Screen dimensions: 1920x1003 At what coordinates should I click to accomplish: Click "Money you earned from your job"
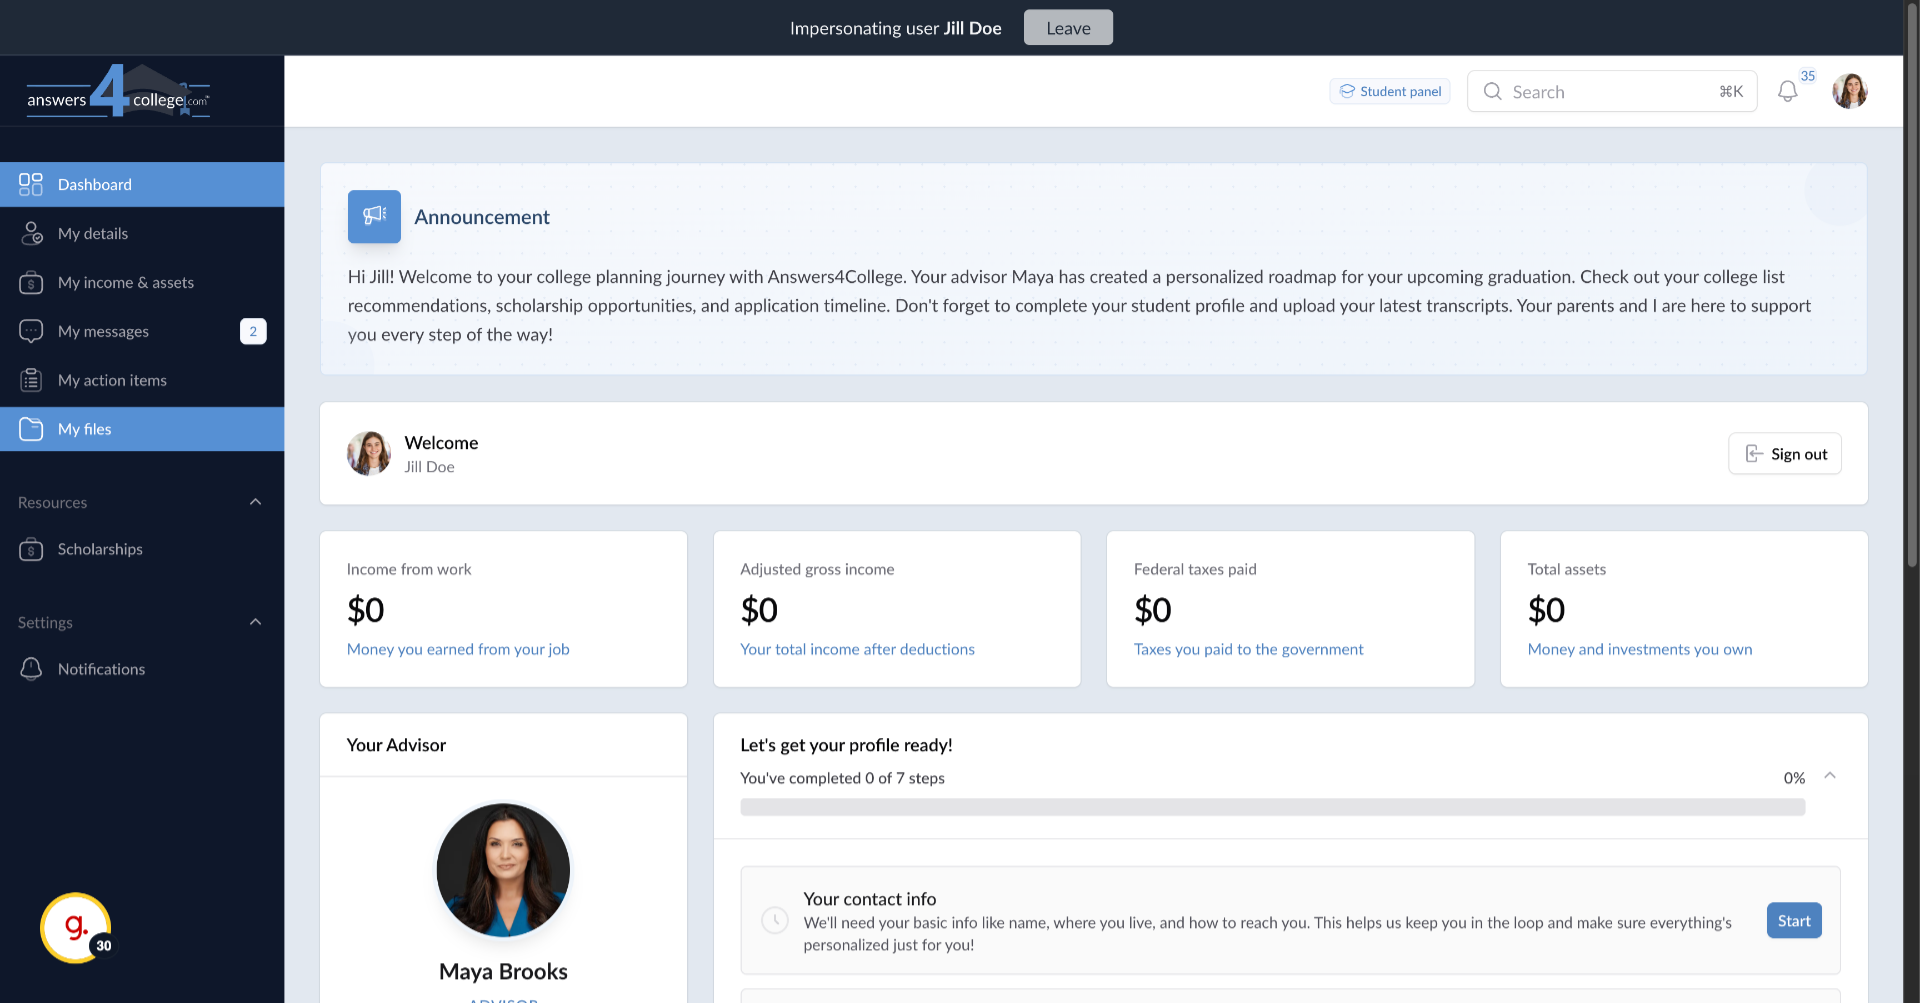tap(458, 649)
